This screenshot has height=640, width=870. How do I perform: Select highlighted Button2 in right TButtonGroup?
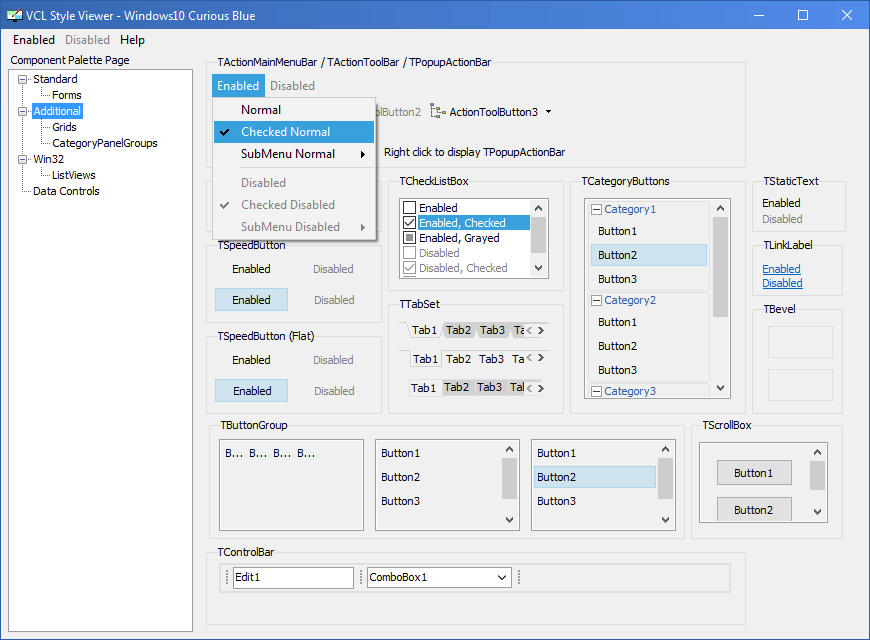595,477
